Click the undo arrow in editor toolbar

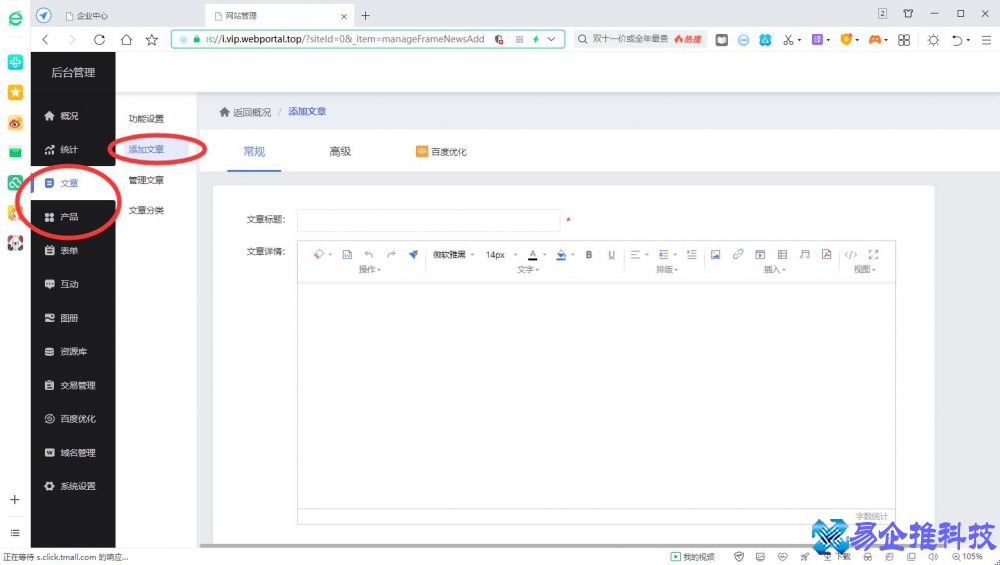369,254
